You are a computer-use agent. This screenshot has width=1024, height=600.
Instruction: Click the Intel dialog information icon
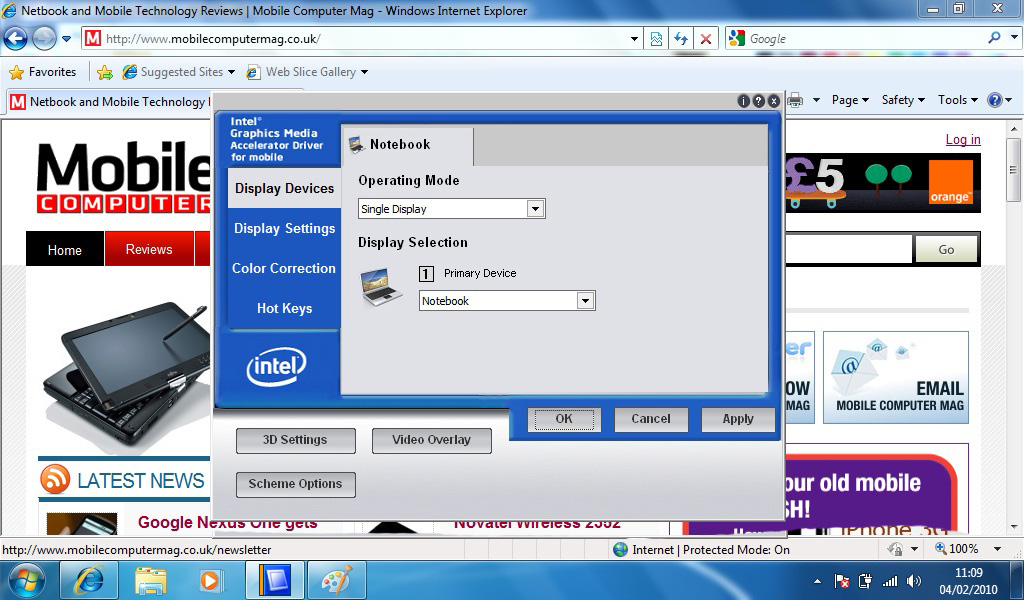[x=743, y=101]
